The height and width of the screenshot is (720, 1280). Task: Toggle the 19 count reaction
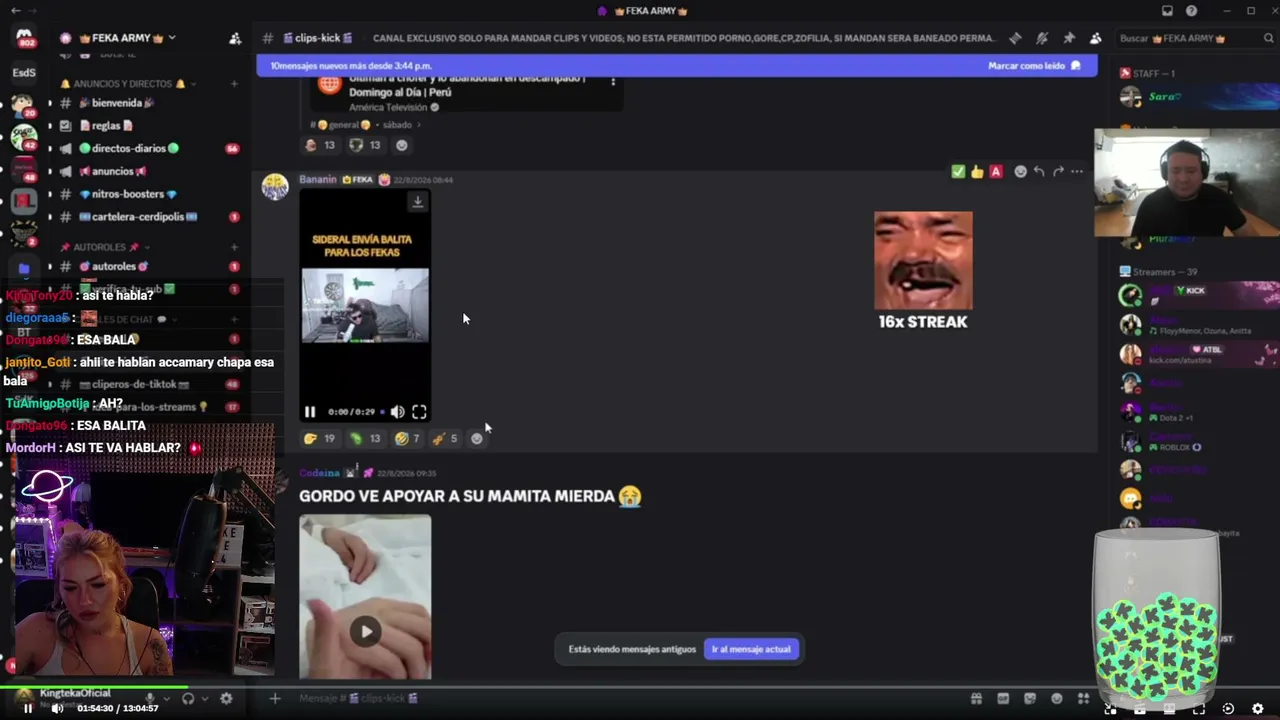tap(320, 438)
